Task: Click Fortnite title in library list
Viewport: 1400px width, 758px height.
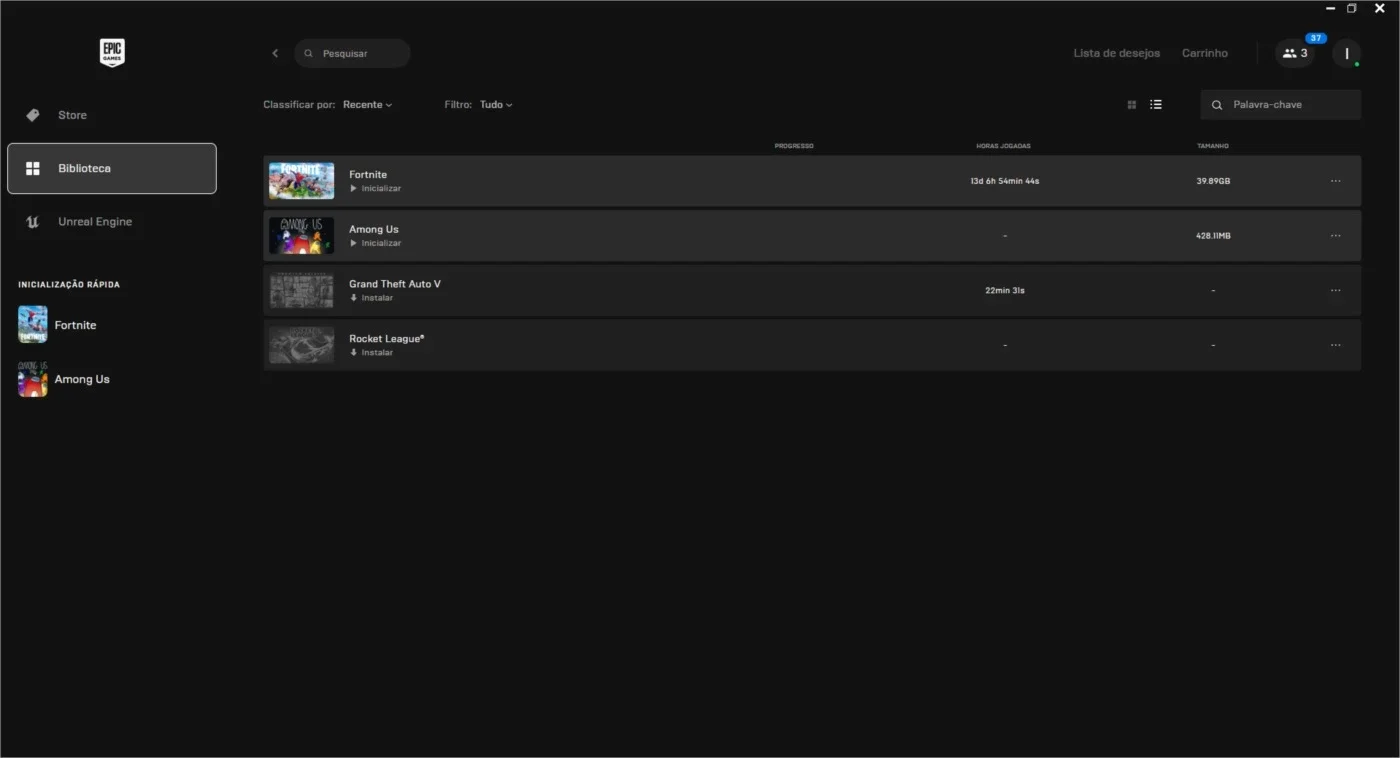Action: point(368,174)
